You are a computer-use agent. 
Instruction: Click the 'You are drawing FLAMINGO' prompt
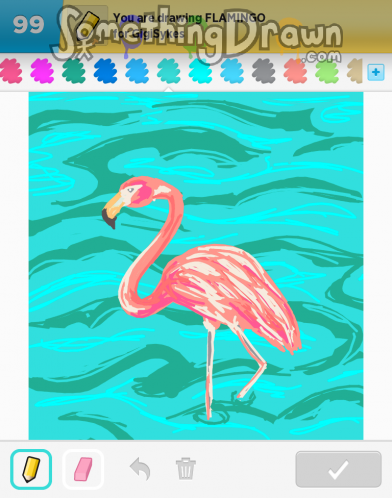click(189, 18)
